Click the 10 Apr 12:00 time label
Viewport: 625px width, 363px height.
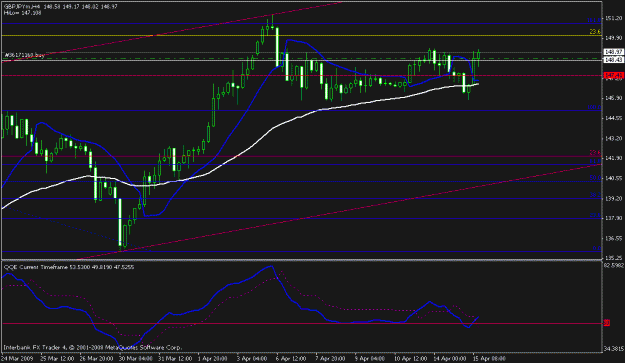click(411, 358)
